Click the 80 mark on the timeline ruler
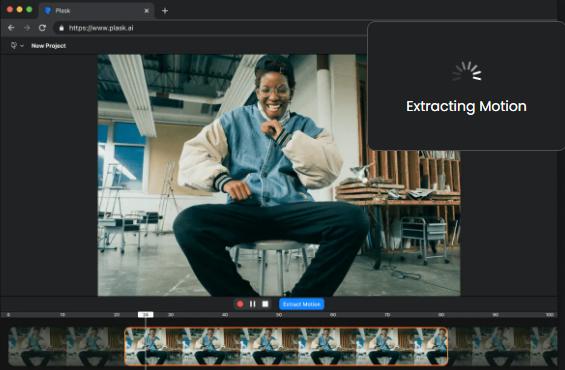Viewport: 565px width, 370px height. point(441,315)
